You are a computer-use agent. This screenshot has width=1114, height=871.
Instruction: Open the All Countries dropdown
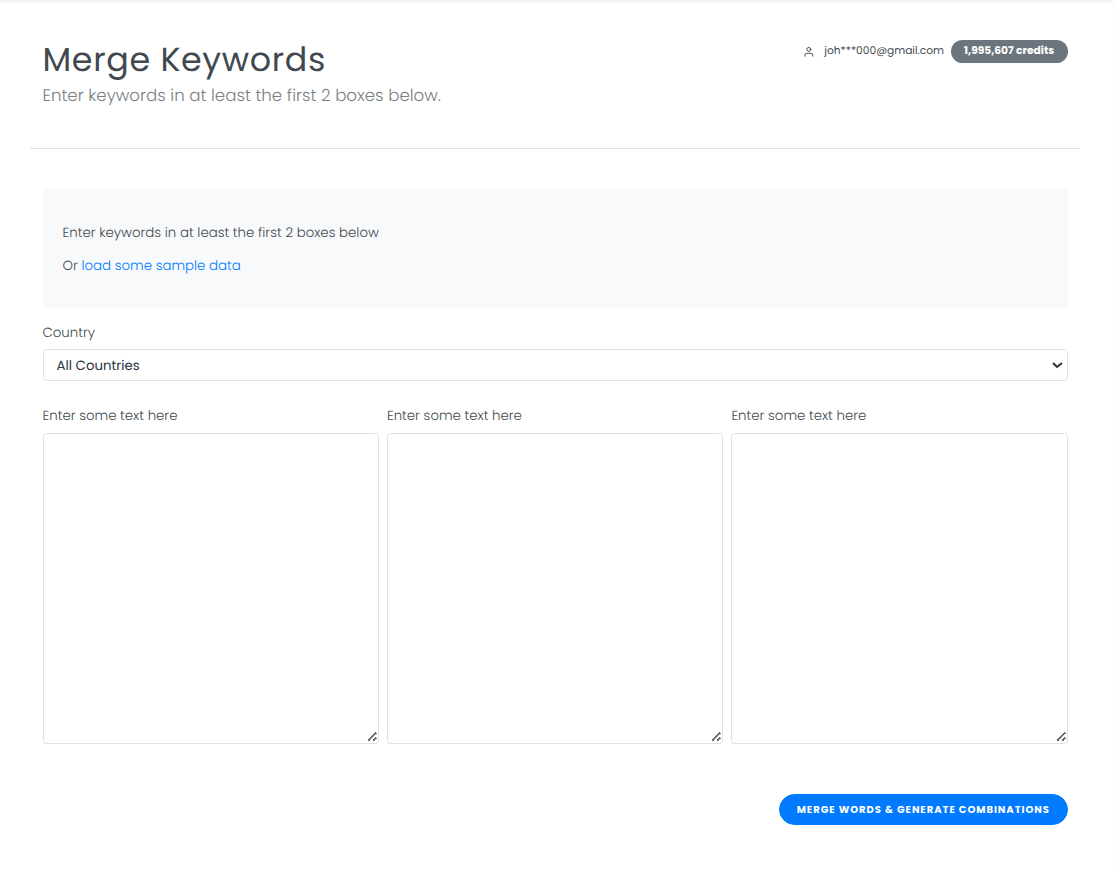pos(554,365)
